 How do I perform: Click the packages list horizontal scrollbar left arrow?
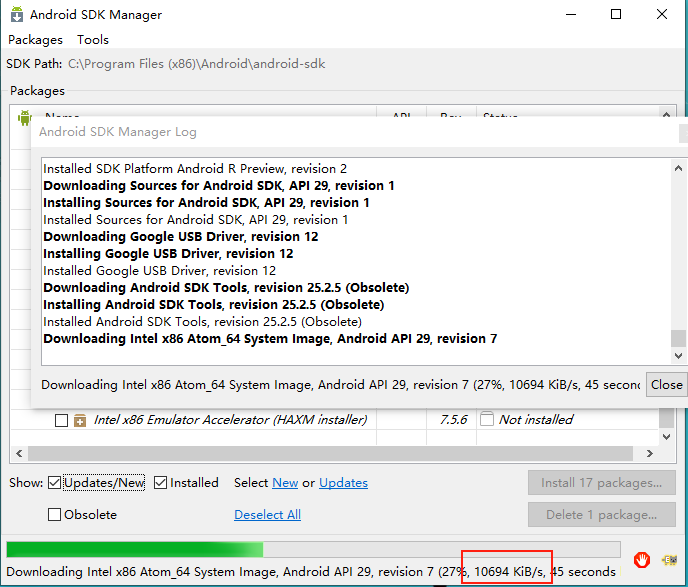click(x=19, y=453)
